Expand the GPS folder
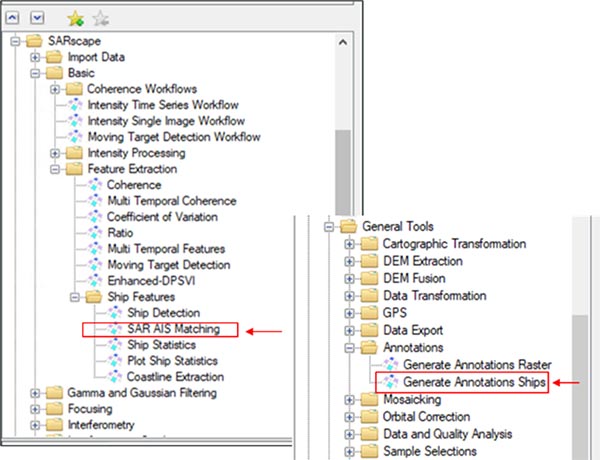Image resolution: width=600 pixels, height=460 pixels. point(349,313)
